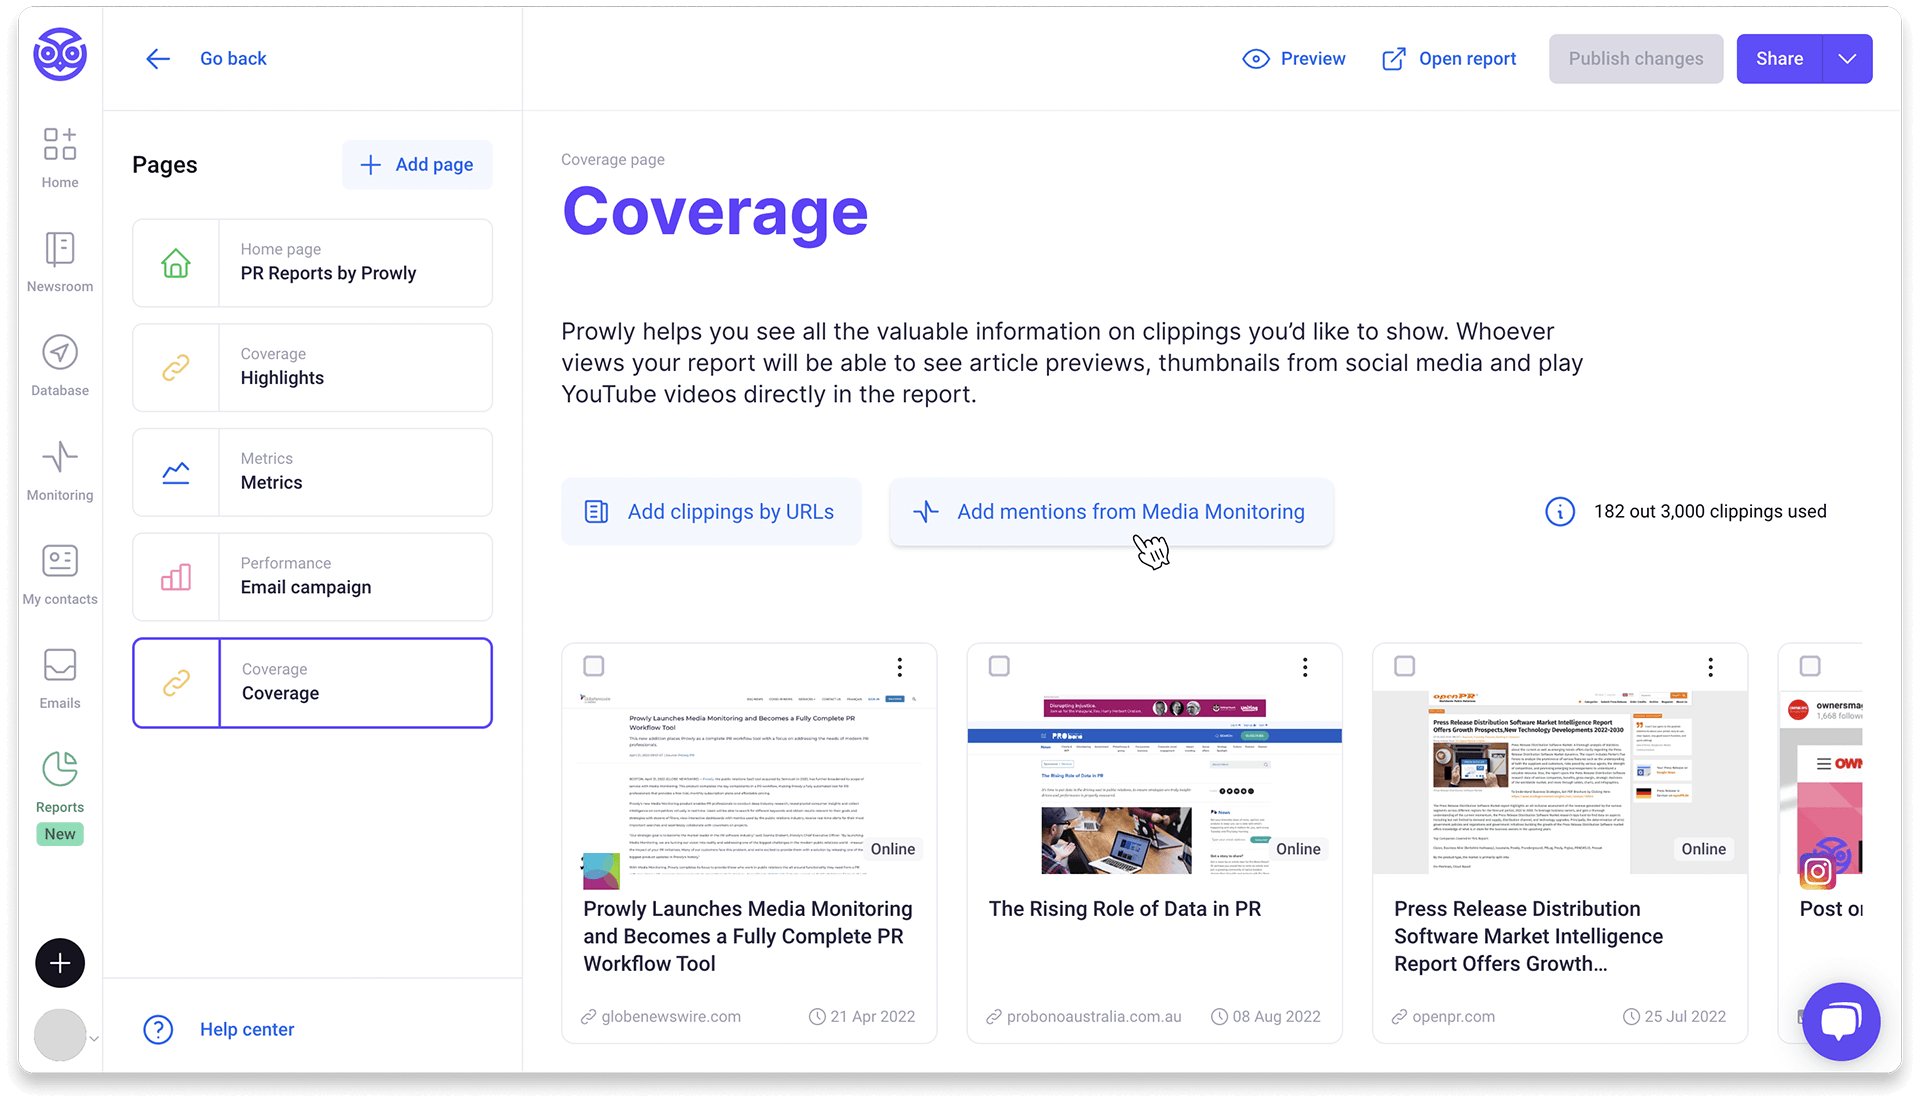
Task: Select the Metrics page in the Pages list
Action: (311, 472)
